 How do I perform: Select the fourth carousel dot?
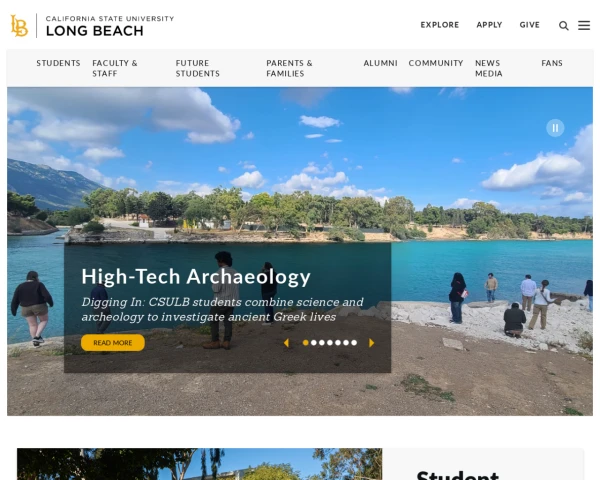pos(330,343)
